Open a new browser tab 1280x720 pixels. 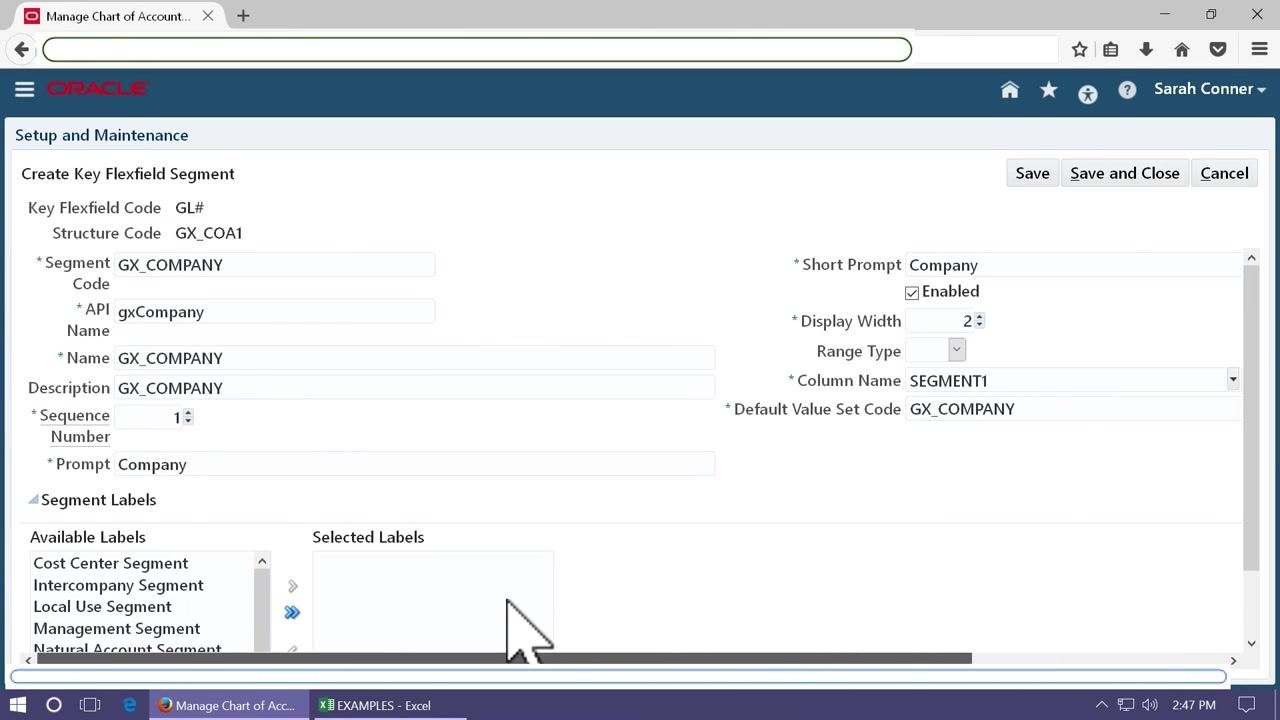(243, 16)
